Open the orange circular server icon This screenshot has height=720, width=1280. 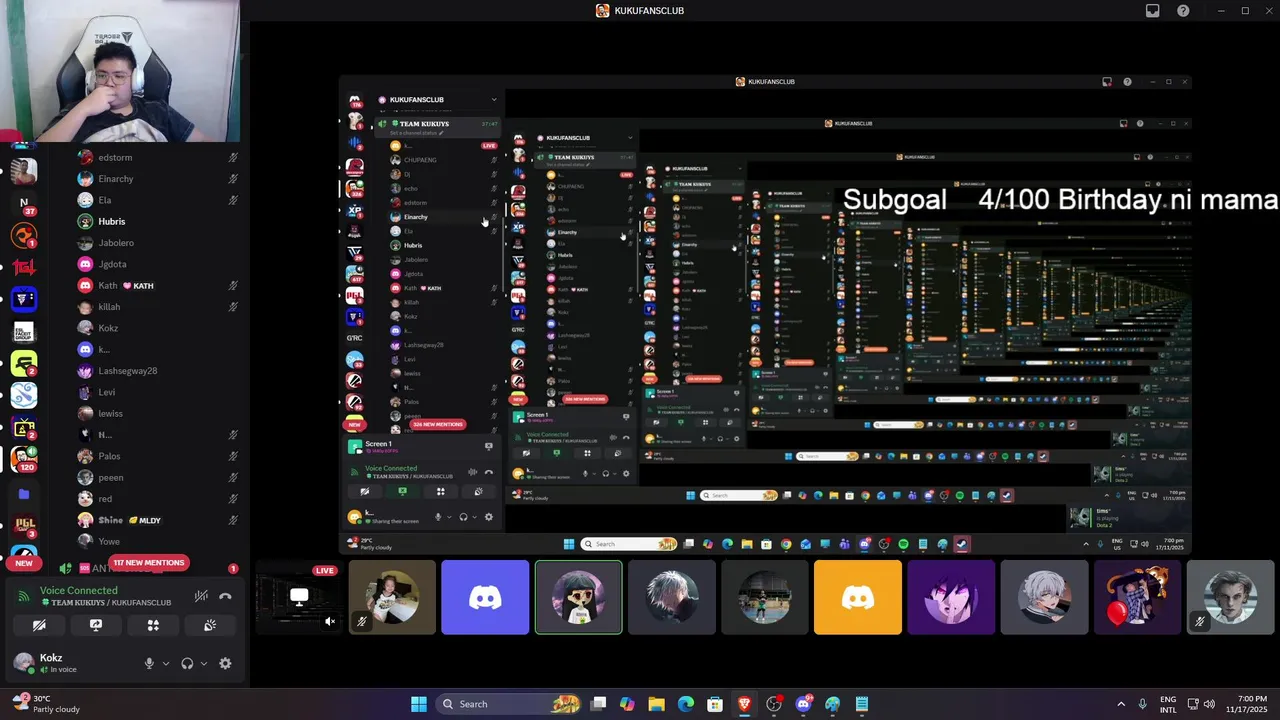pyautogui.click(x=24, y=235)
